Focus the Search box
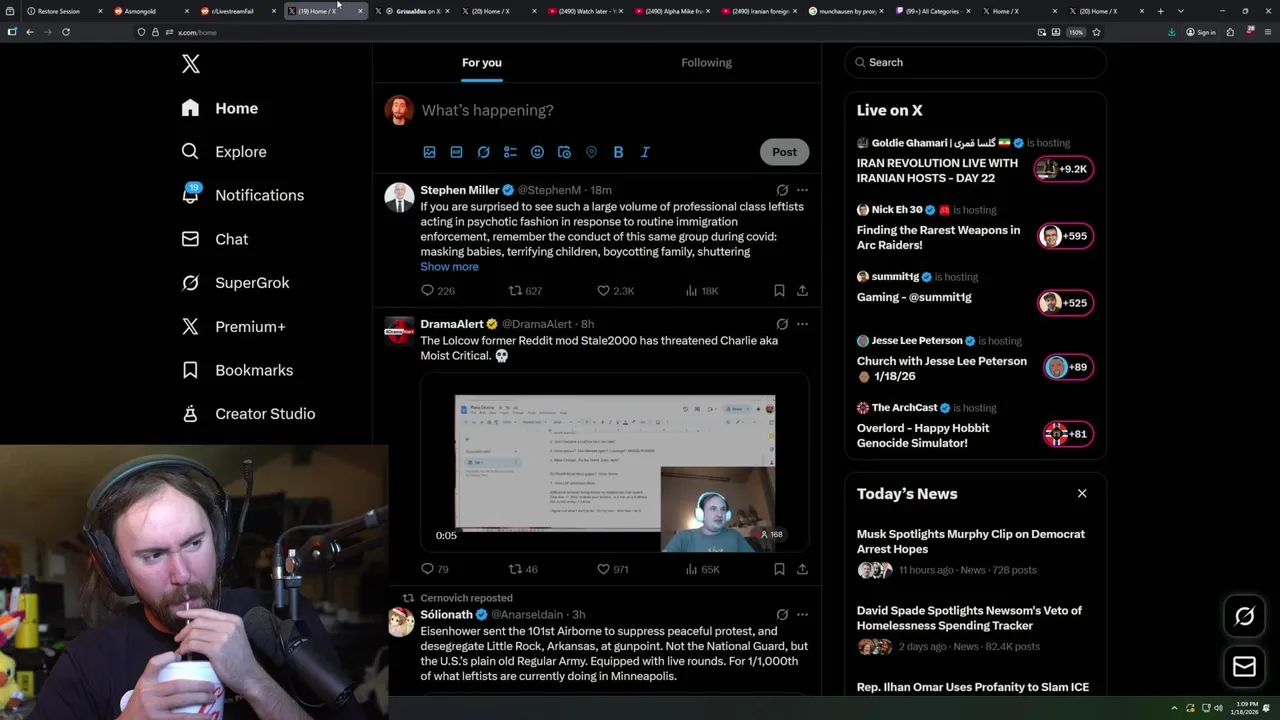This screenshot has width=1280, height=720. [x=975, y=62]
